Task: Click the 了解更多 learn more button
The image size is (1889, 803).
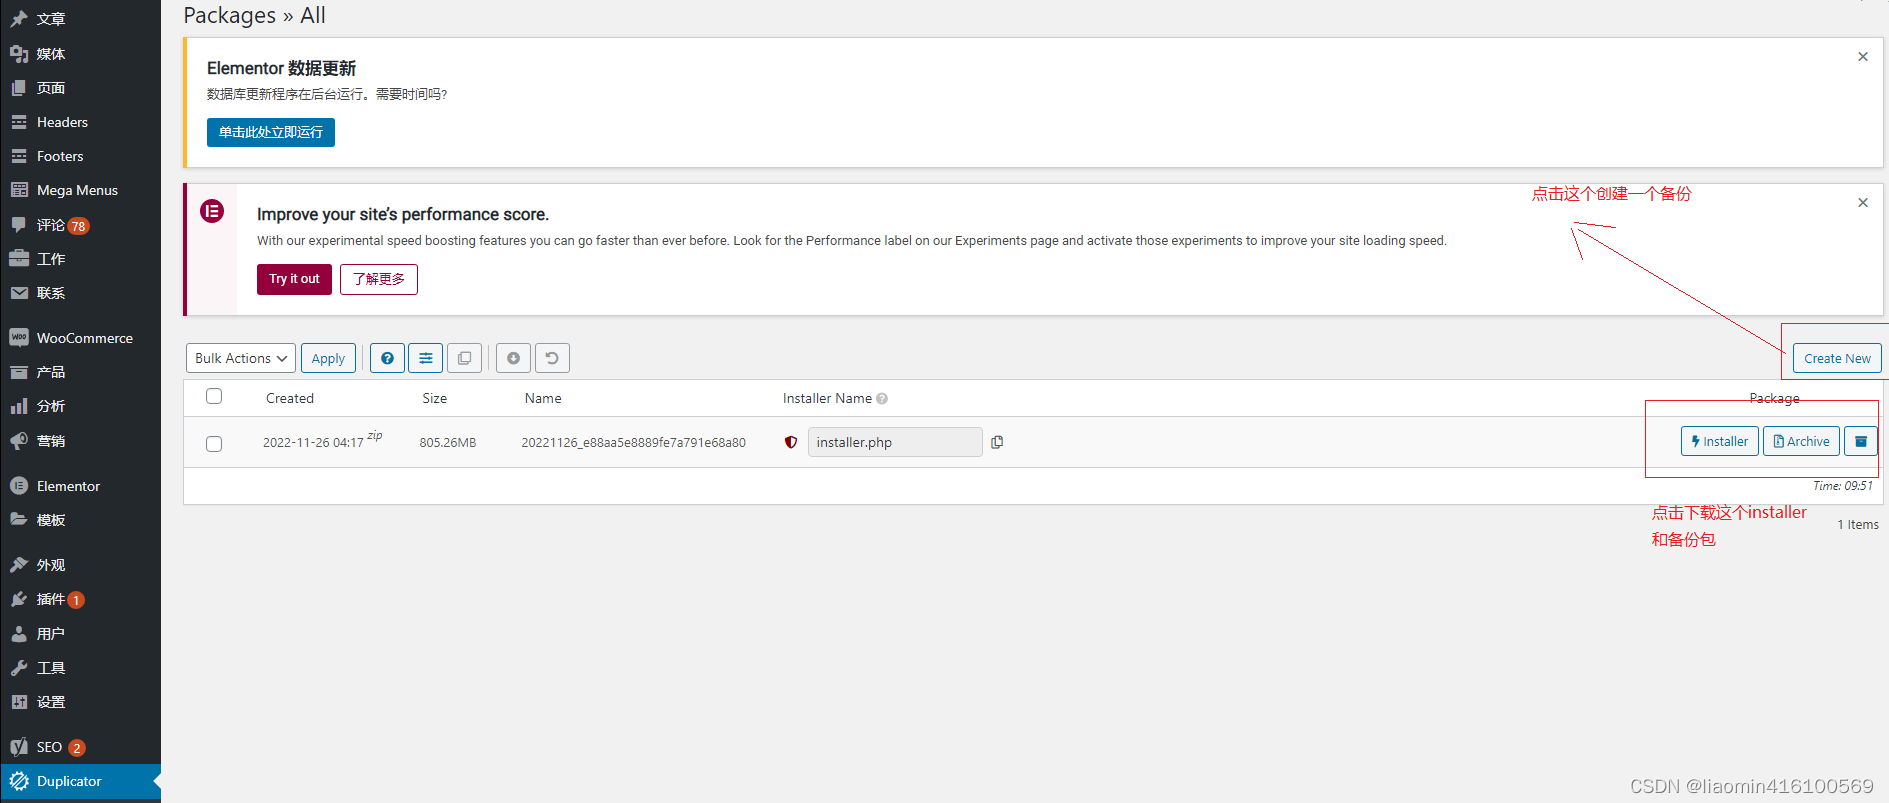Action: point(379,279)
